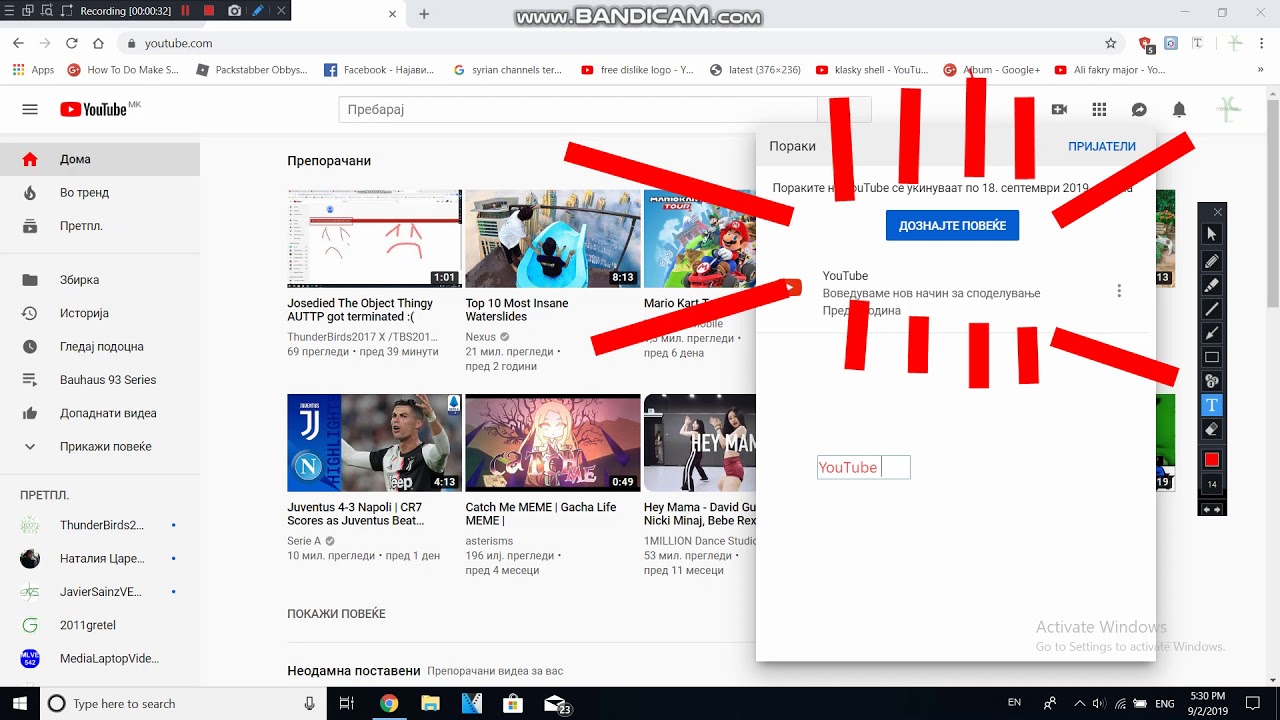
Task: Open the Apps bookmarks shortcut
Action: (33, 70)
